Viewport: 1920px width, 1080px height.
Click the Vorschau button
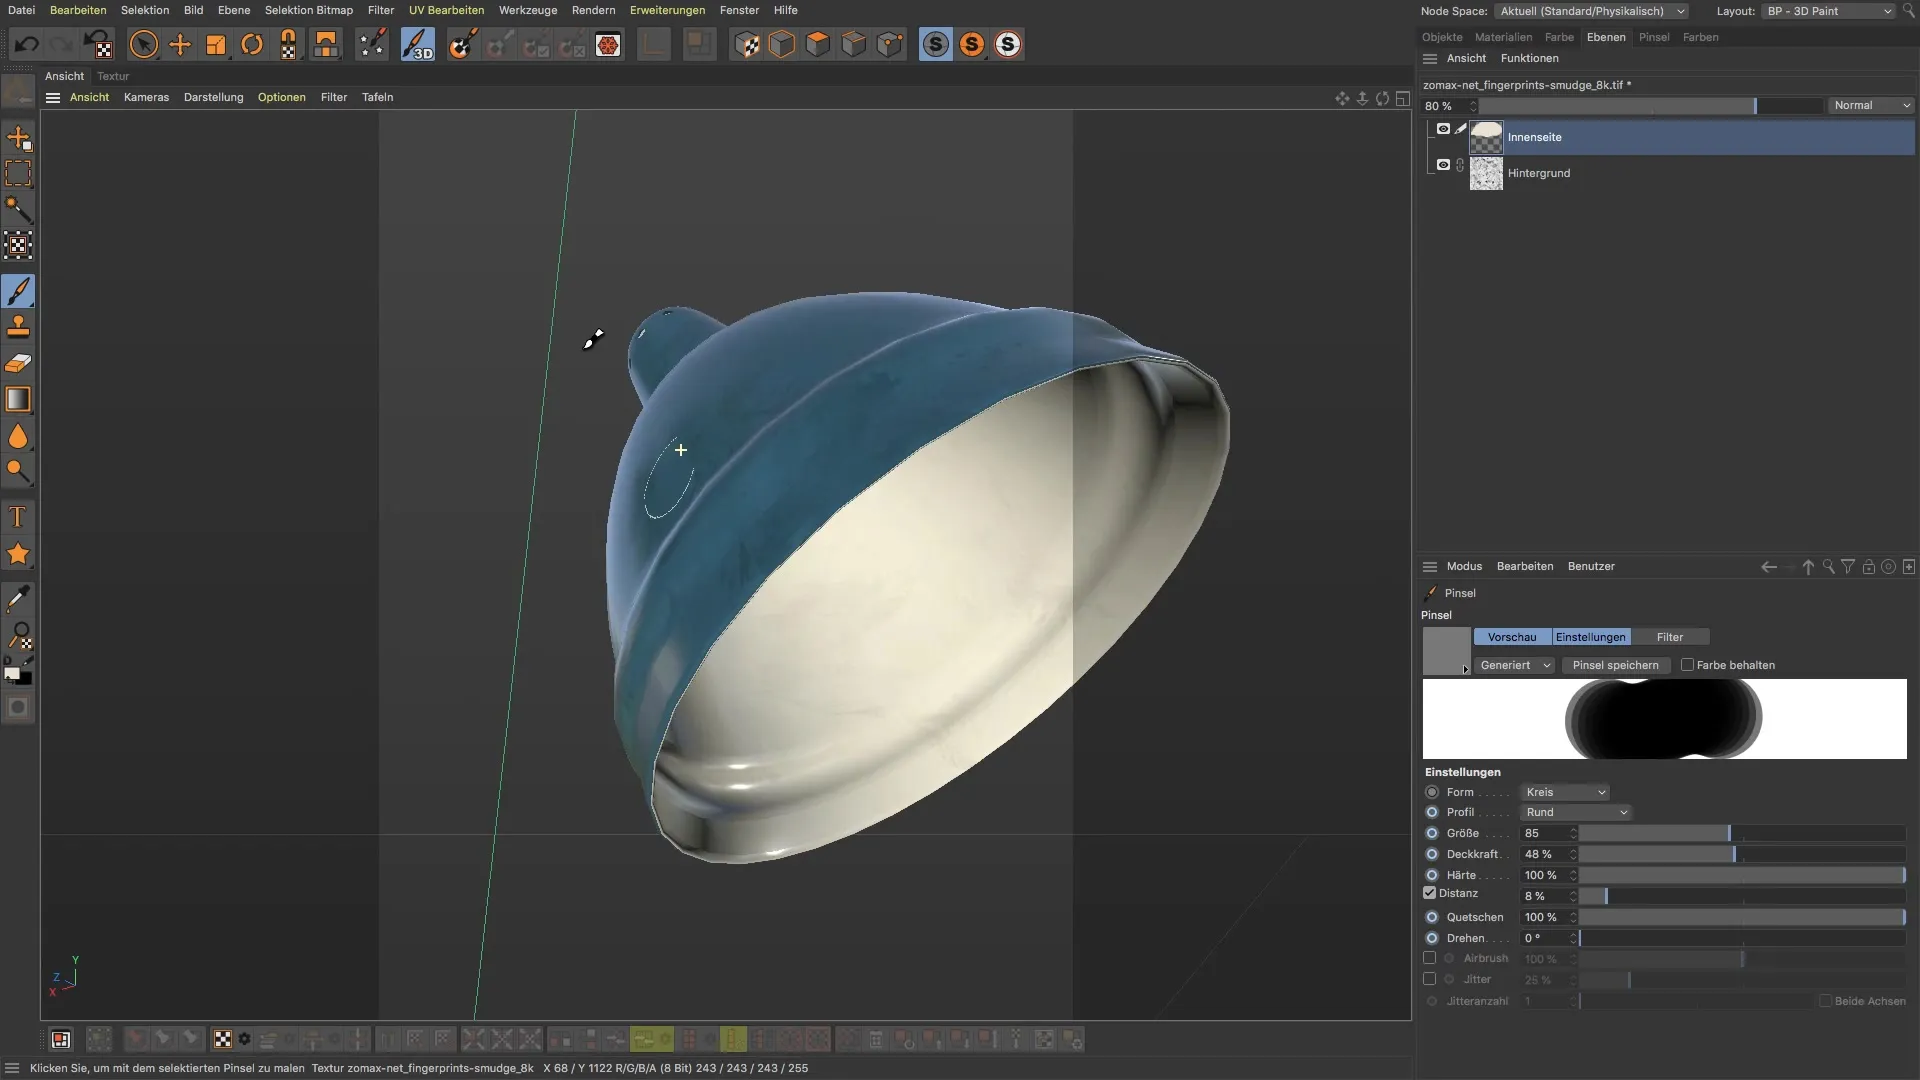pos(1512,637)
